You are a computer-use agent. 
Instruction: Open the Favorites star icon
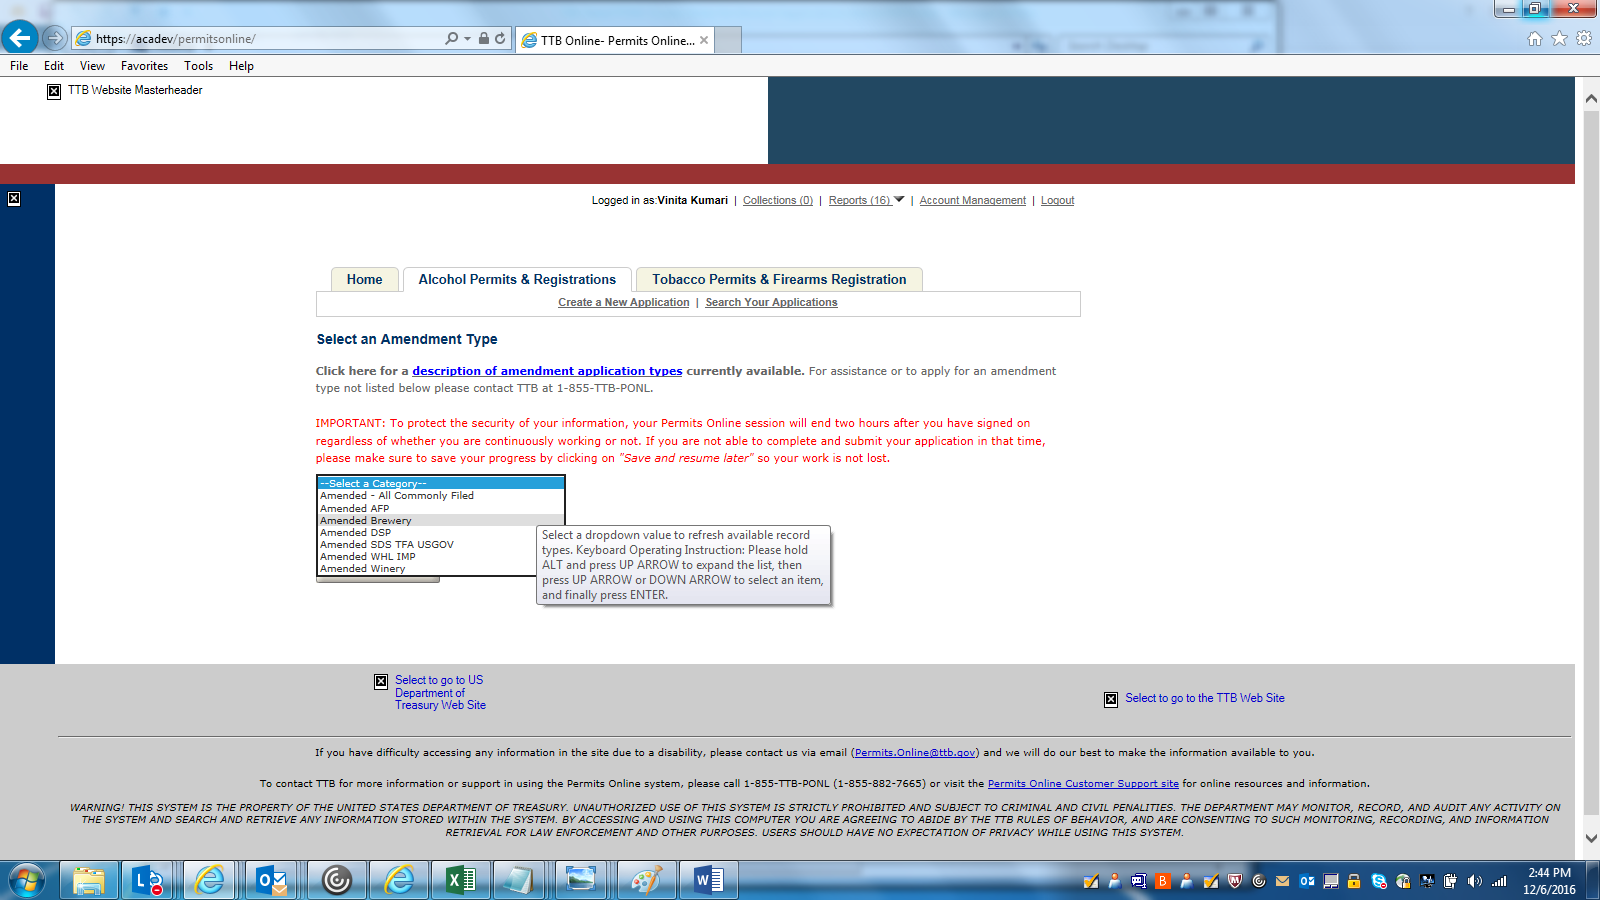(x=1559, y=39)
